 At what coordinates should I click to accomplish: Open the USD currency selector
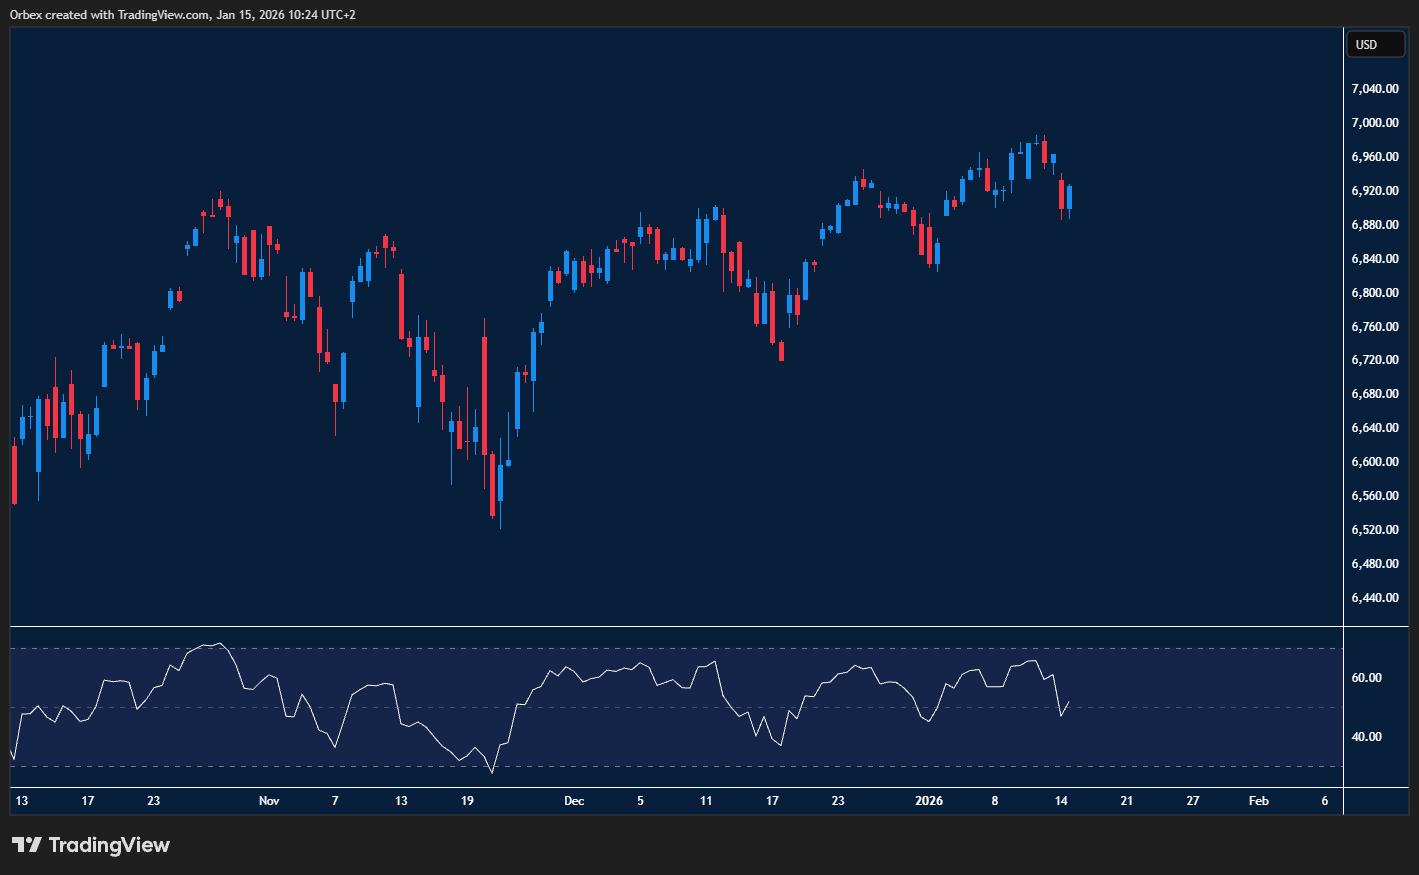point(1375,44)
